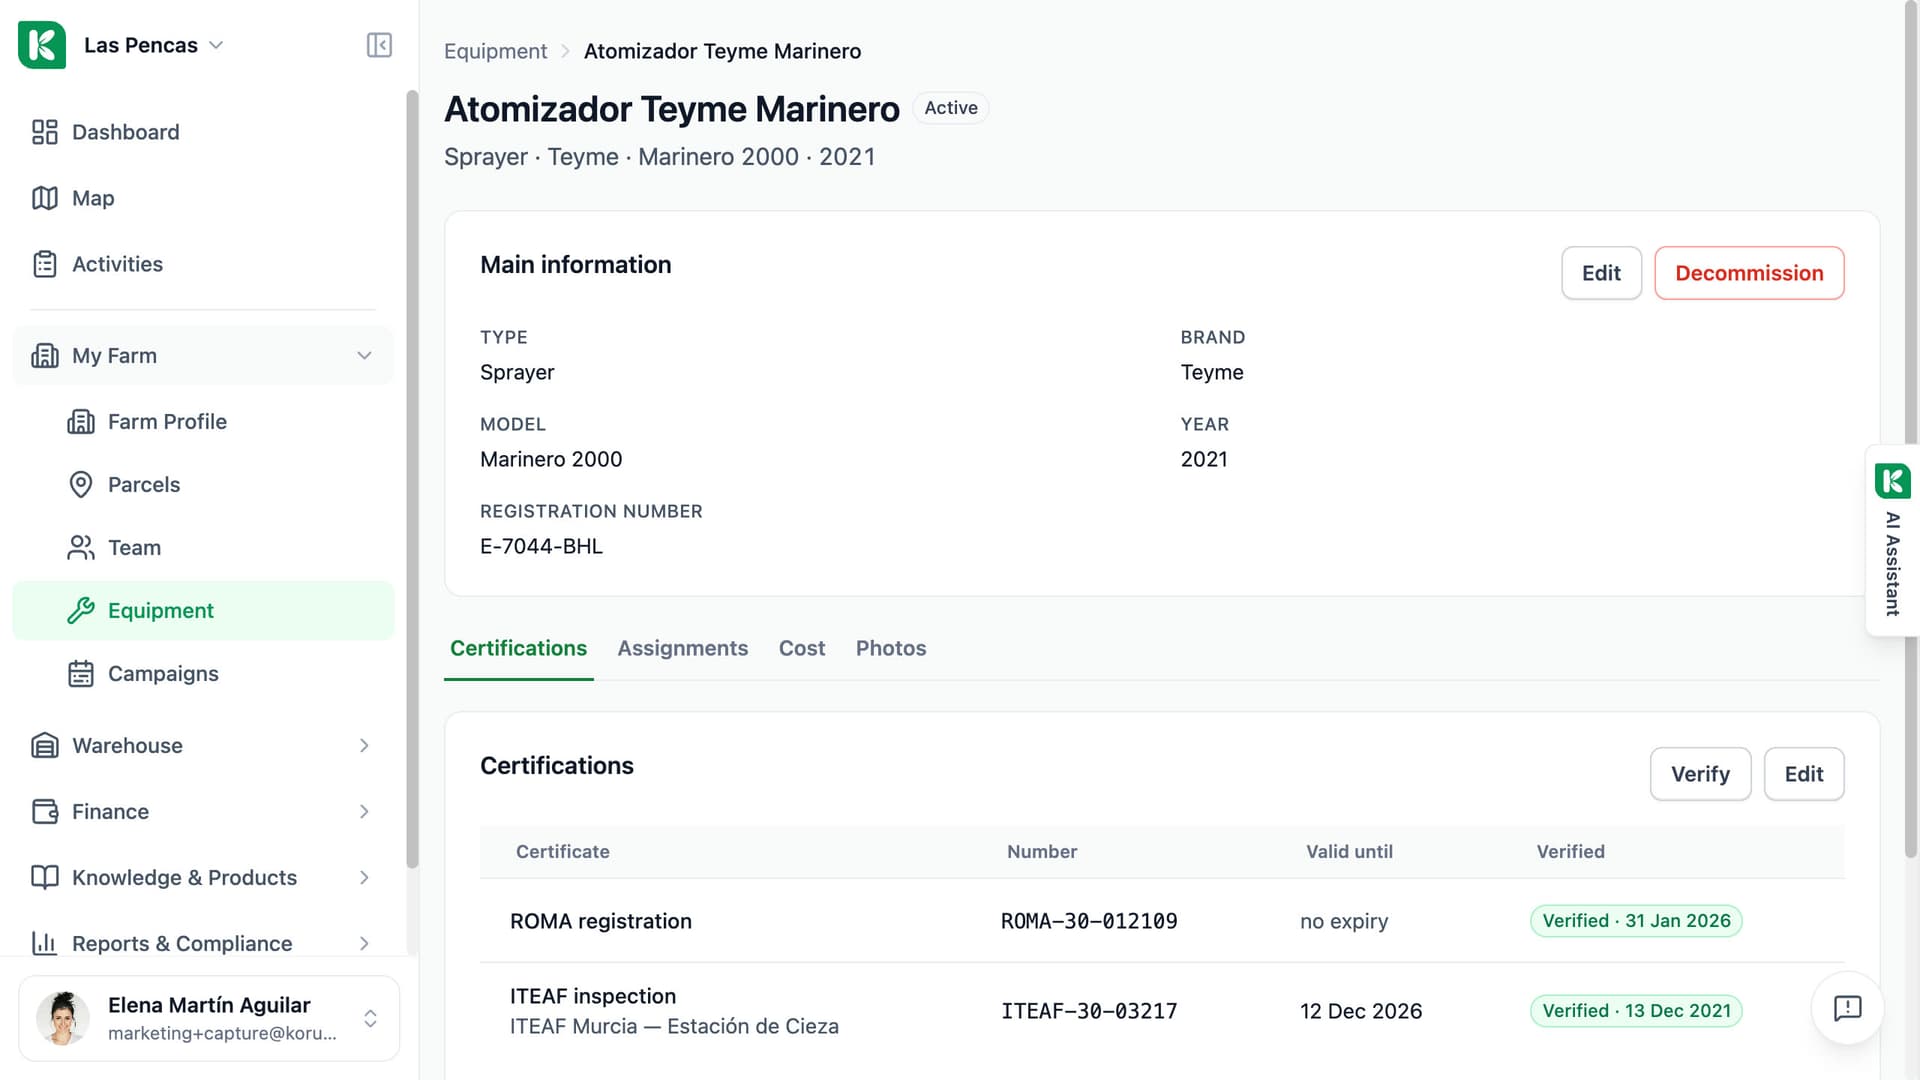Expand the Warehouse section chevron

[x=364, y=746]
